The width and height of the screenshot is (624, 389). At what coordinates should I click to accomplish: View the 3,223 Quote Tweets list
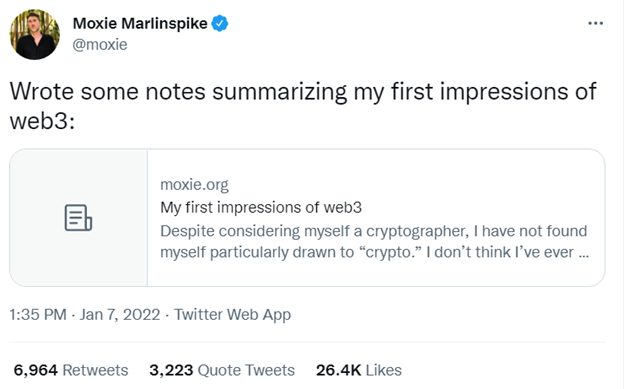click(x=222, y=370)
